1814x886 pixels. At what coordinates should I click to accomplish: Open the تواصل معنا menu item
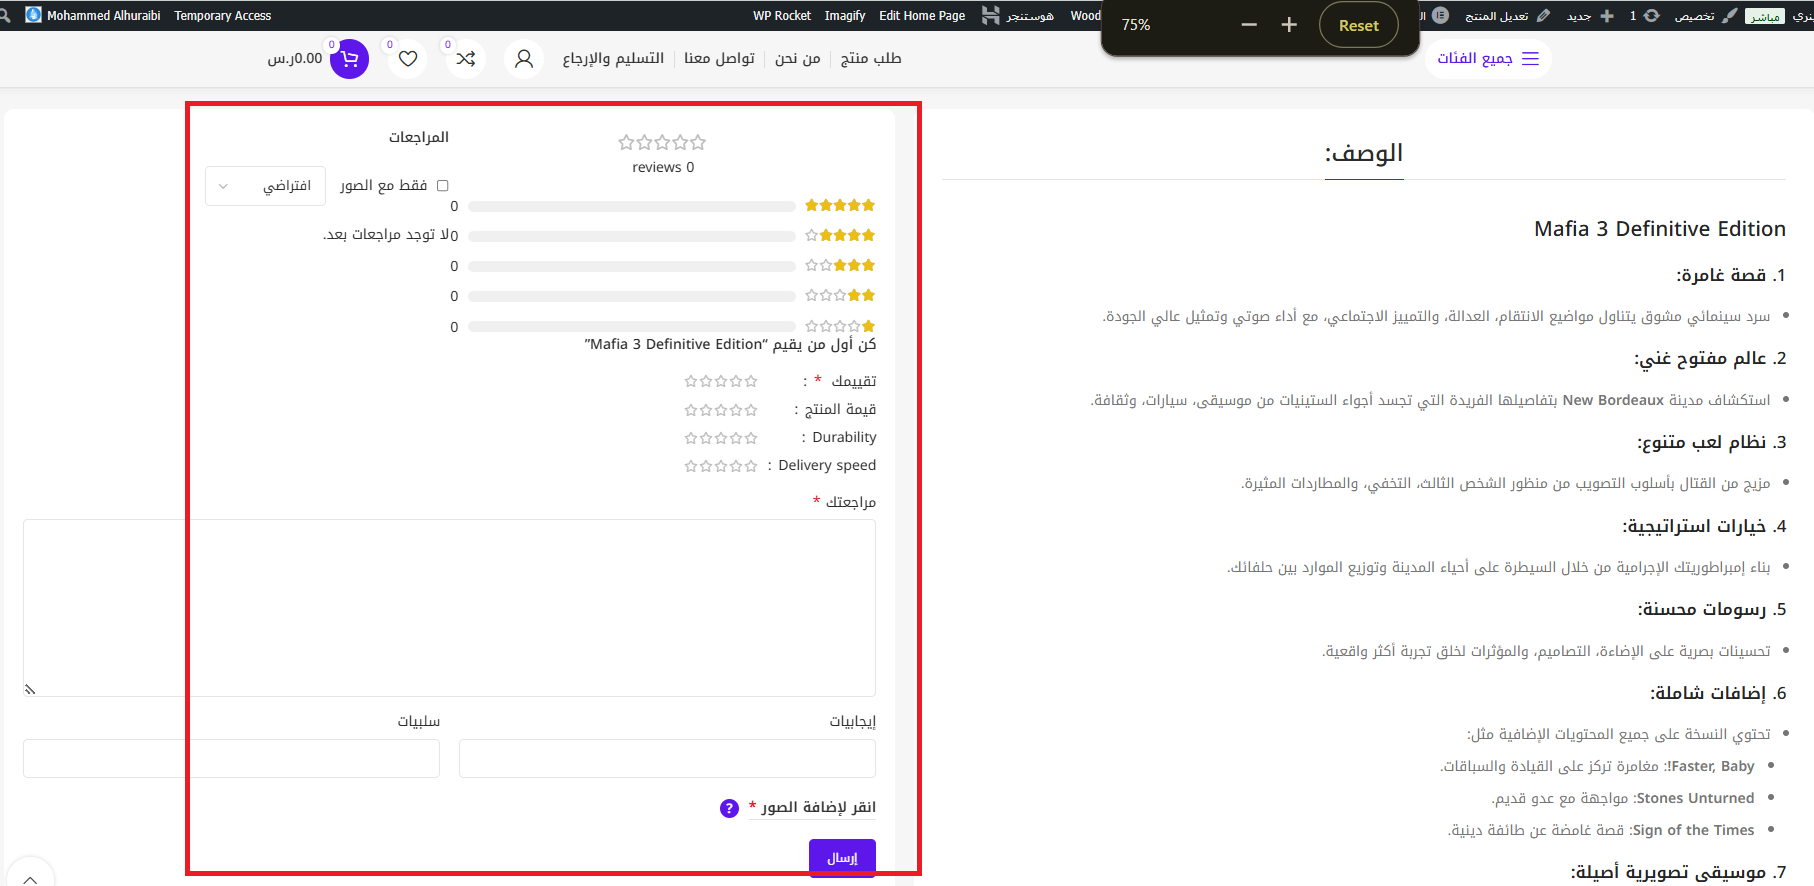click(x=720, y=59)
